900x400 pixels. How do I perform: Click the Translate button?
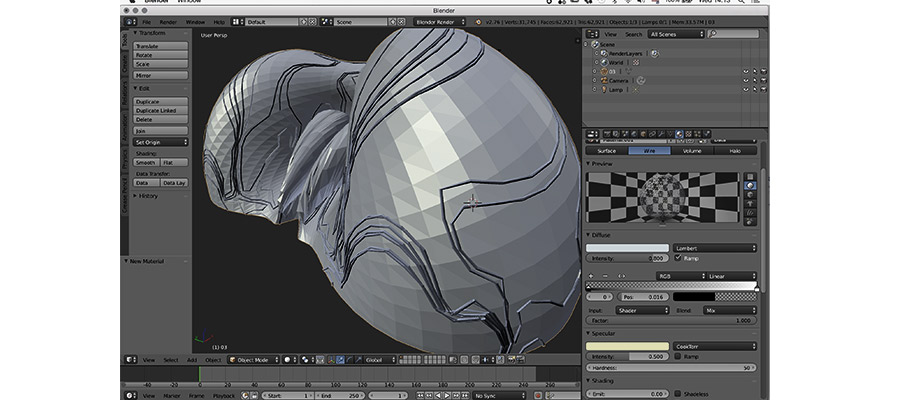[161, 46]
